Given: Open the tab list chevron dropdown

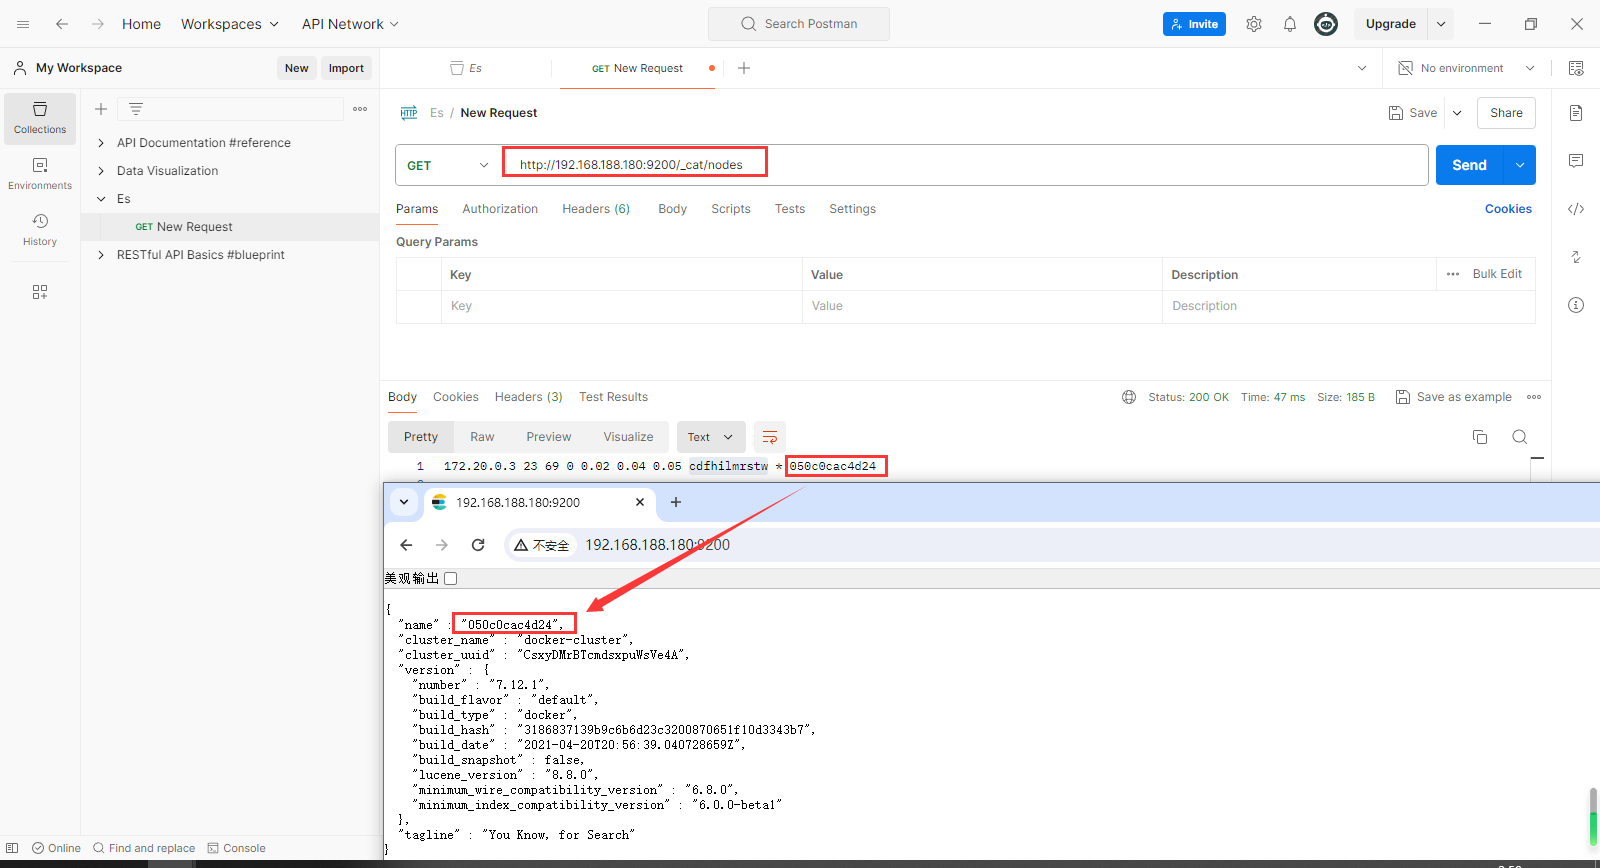Looking at the screenshot, I should click(1362, 68).
